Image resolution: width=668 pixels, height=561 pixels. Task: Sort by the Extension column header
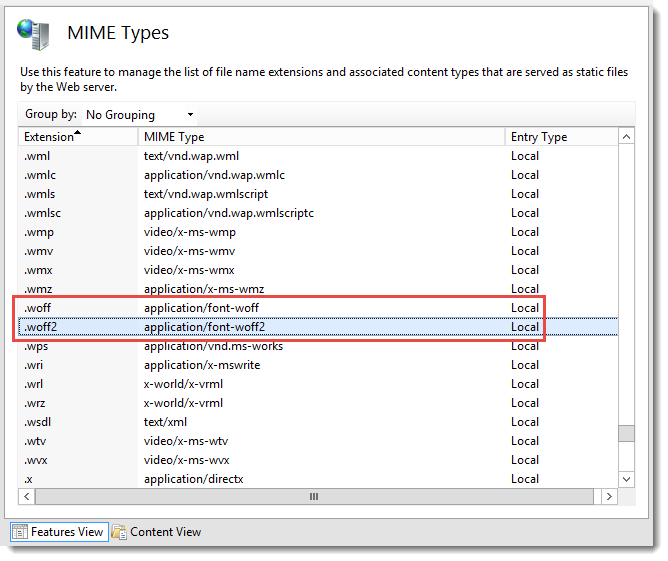(78, 137)
